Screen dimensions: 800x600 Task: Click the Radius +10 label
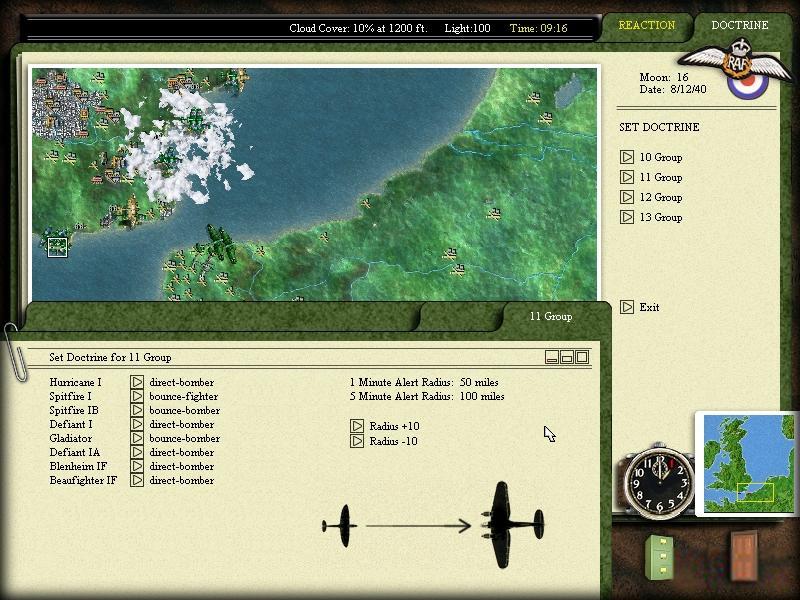click(x=394, y=426)
